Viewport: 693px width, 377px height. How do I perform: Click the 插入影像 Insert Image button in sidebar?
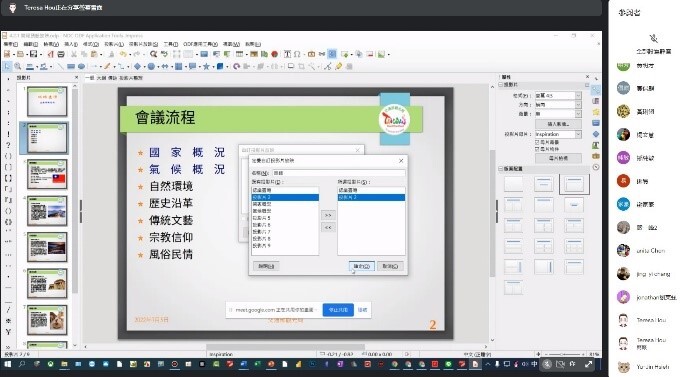point(558,124)
